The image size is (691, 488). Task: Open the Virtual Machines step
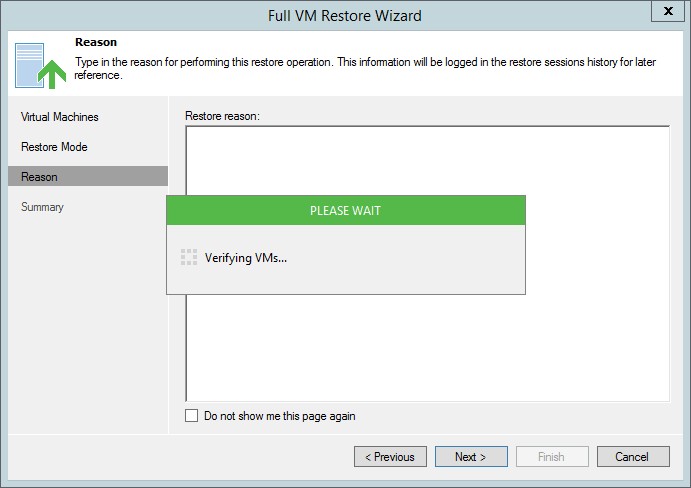(59, 117)
